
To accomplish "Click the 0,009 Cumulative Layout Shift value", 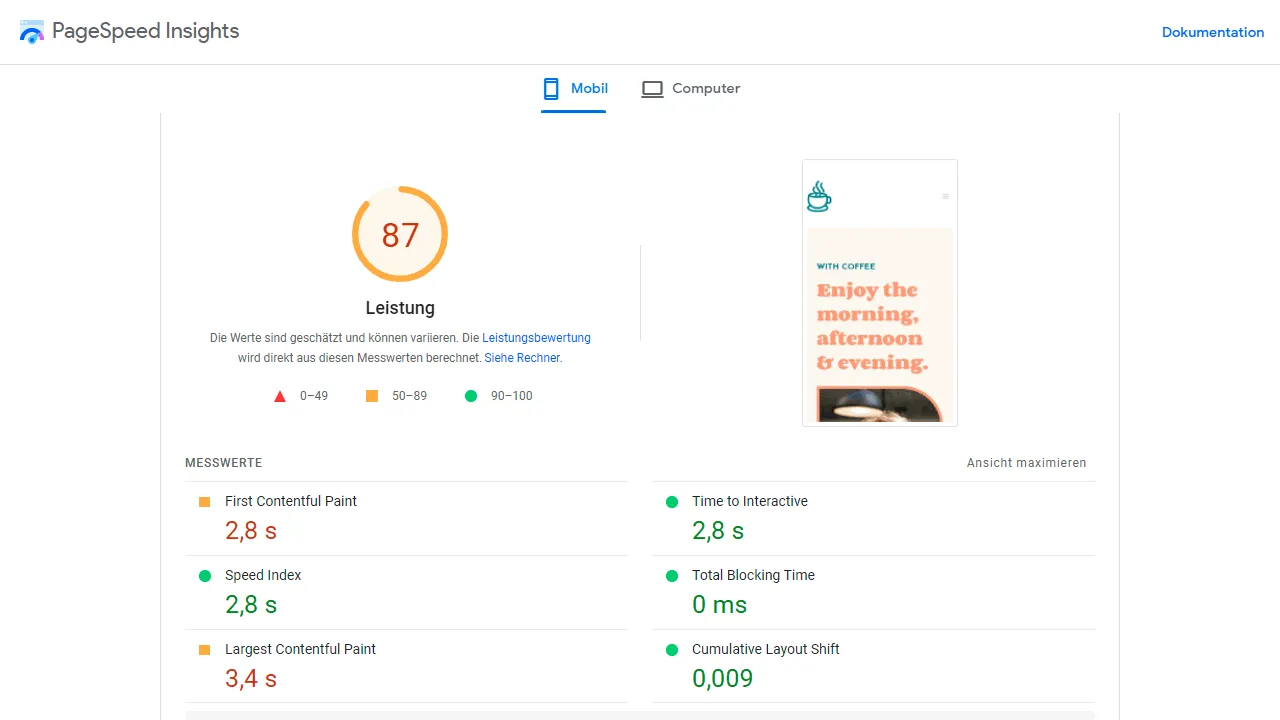I will coord(723,679).
